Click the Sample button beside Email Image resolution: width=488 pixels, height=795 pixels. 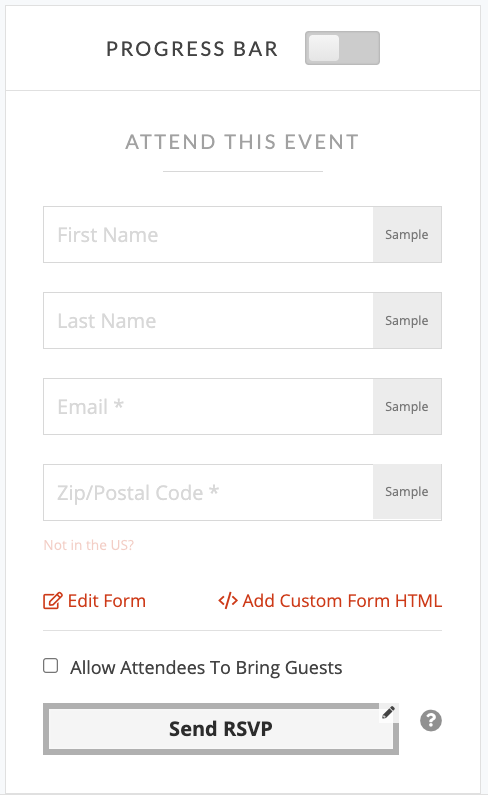coord(407,406)
